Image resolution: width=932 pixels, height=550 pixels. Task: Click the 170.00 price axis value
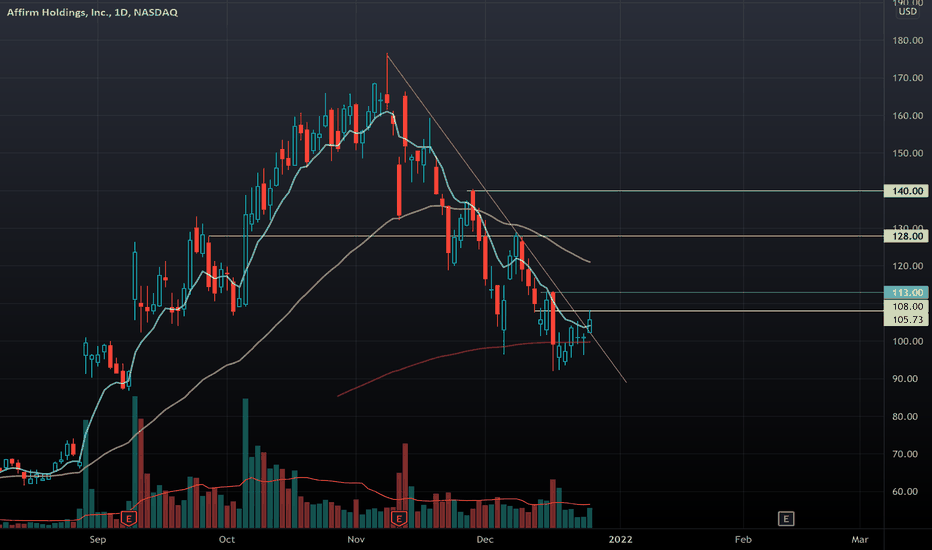908,78
